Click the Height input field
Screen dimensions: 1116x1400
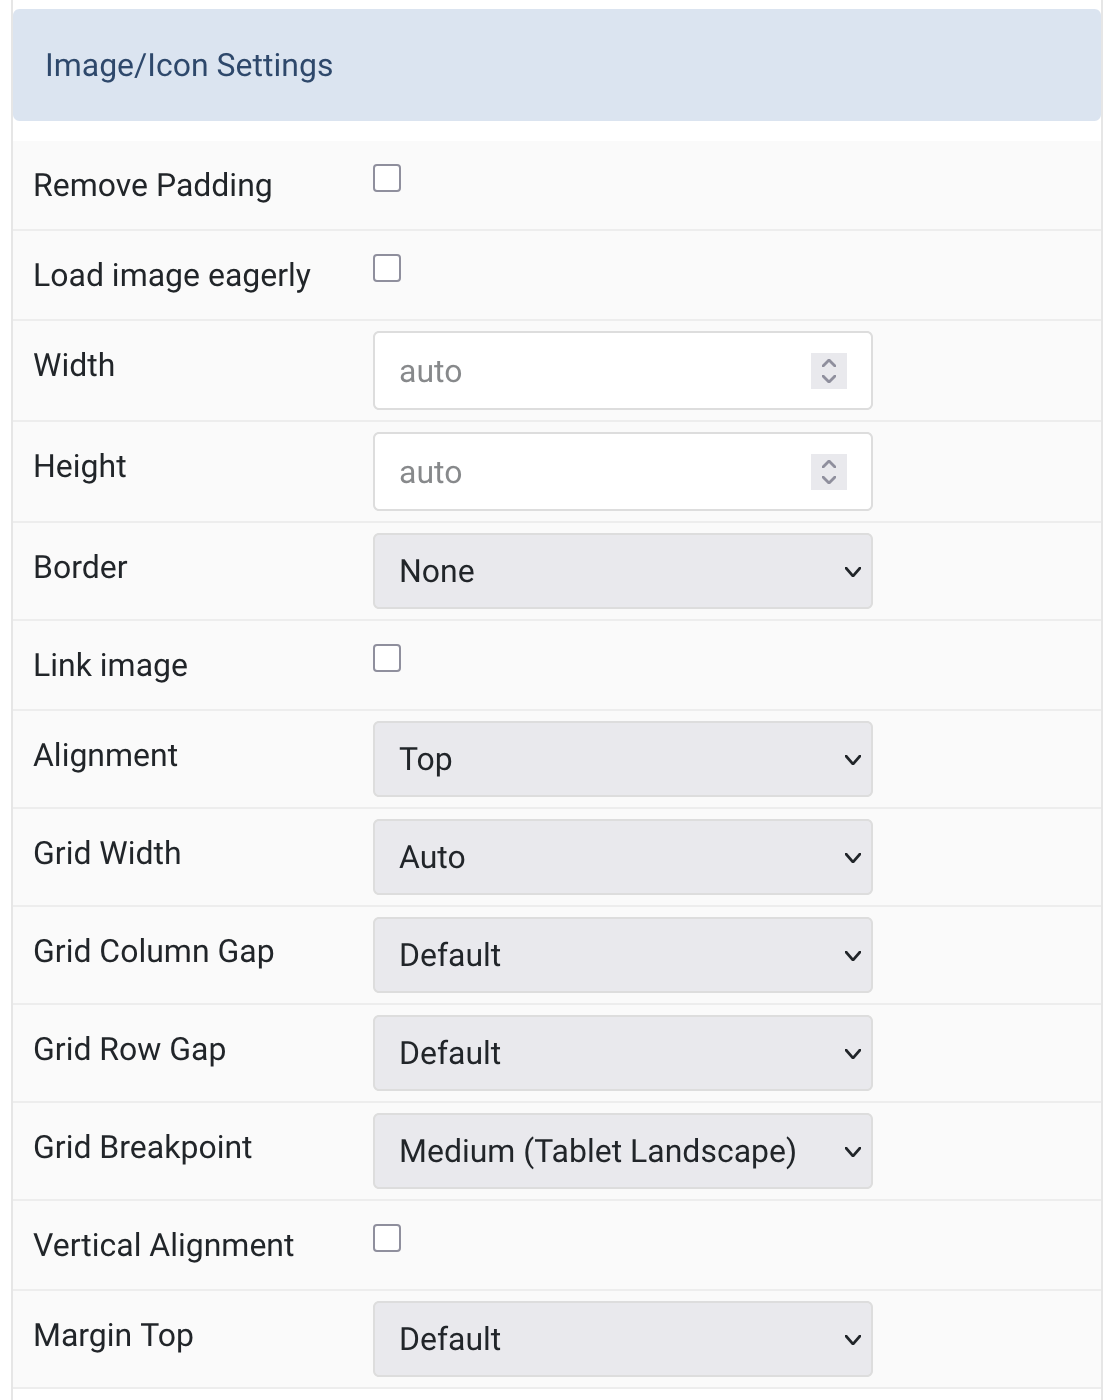(590, 472)
